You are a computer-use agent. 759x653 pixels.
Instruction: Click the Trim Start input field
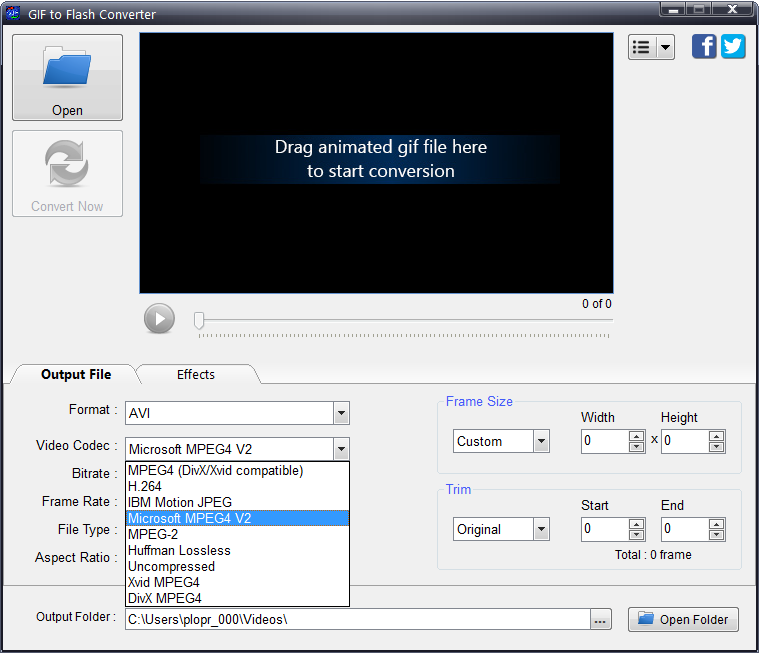605,529
